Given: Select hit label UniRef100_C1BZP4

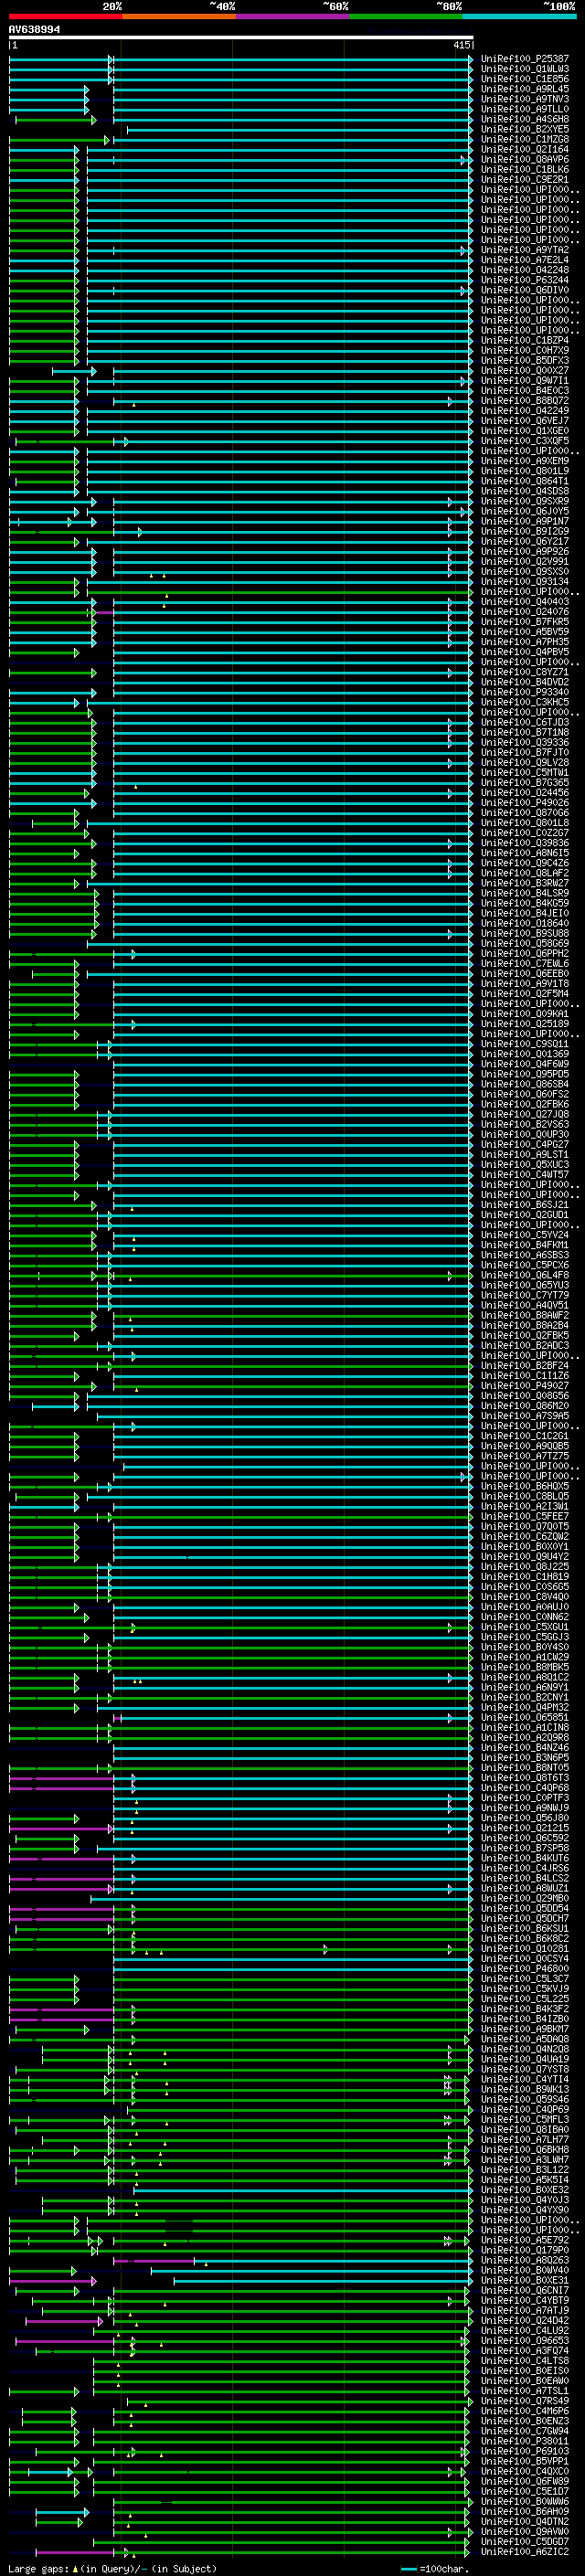Looking at the screenshot, I should coord(525,340).
